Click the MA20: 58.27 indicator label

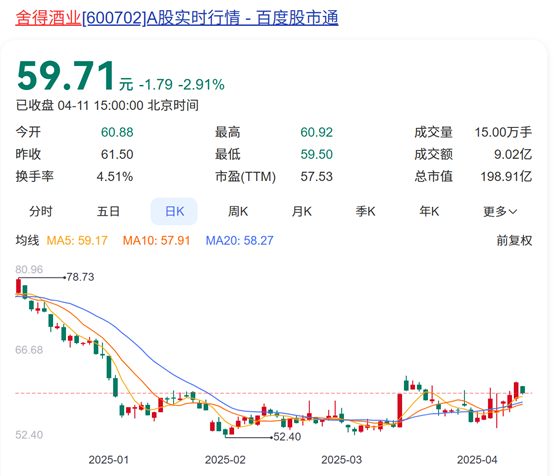click(x=240, y=241)
